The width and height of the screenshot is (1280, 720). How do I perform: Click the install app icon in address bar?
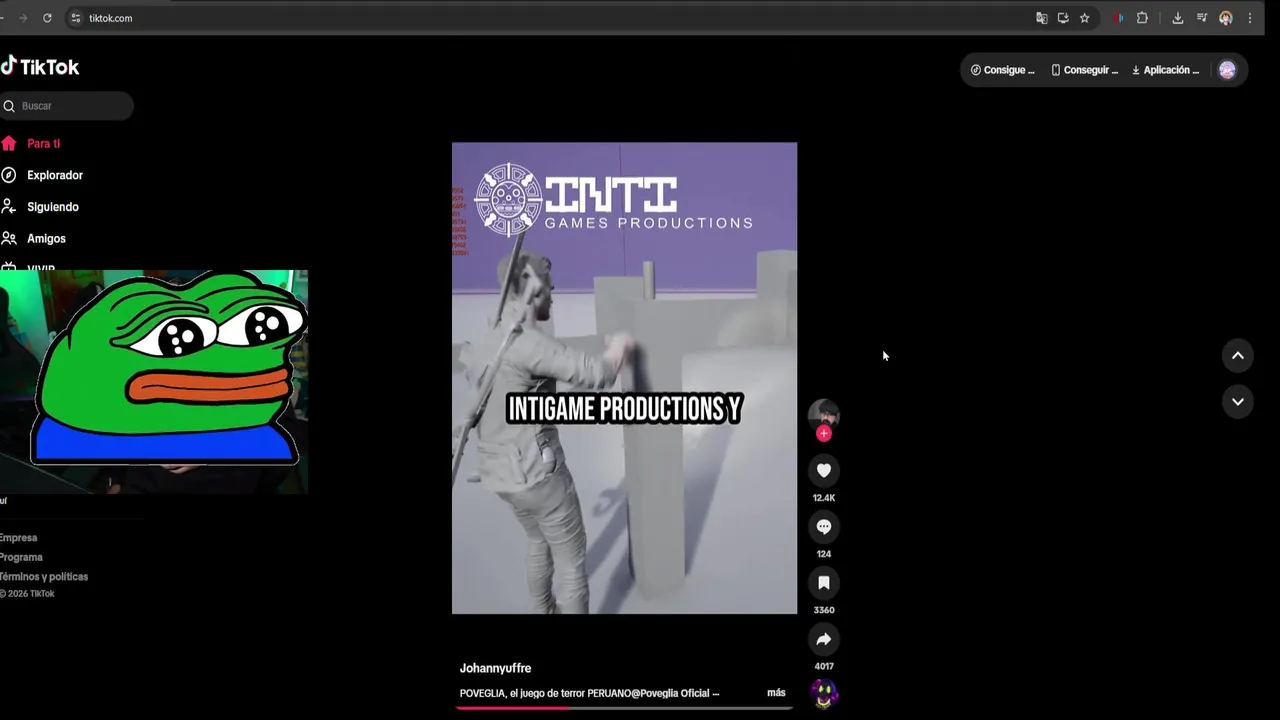[1063, 18]
